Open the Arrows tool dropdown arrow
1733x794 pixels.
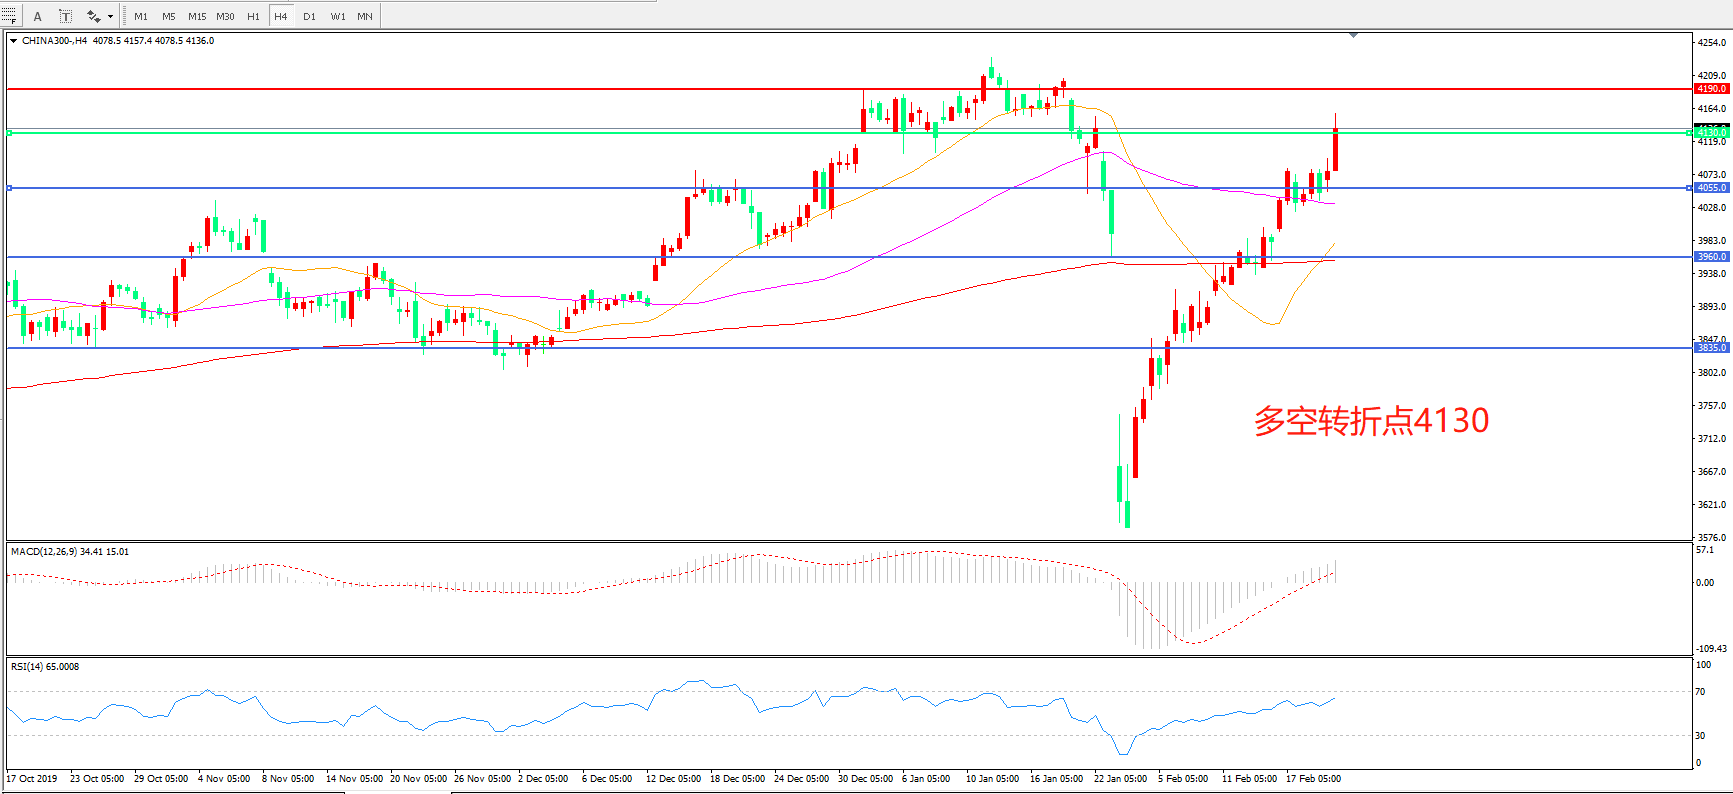tap(110, 16)
